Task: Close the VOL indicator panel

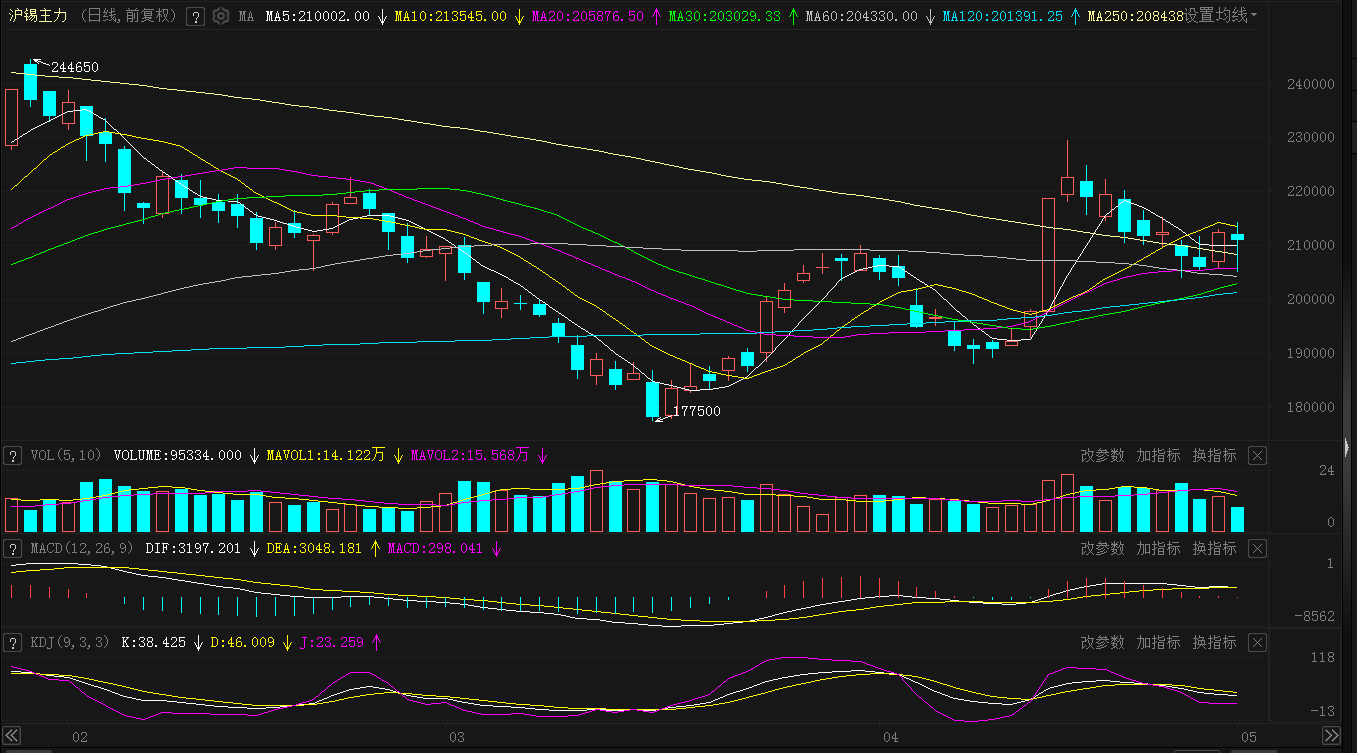Action: pyautogui.click(x=1257, y=456)
